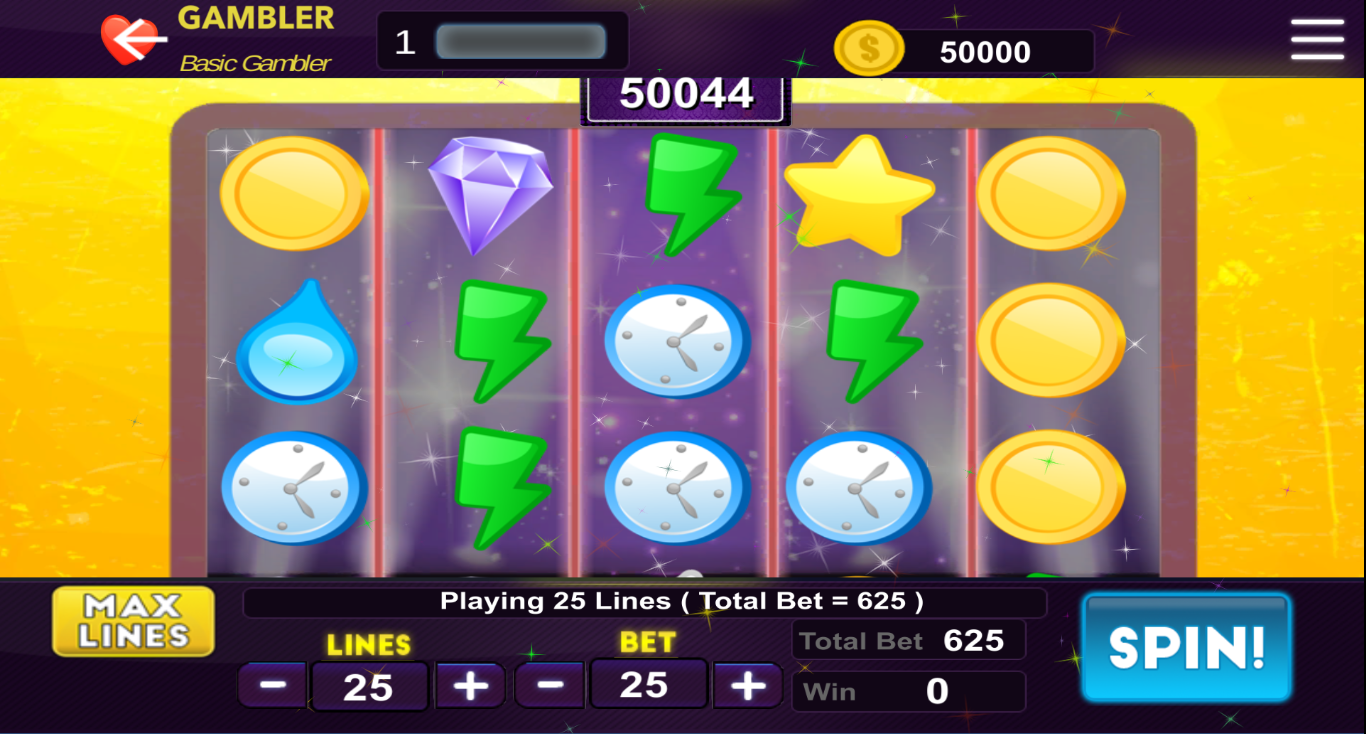Decrease the number of lines
Image resolution: width=1366 pixels, height=734 pixels.
click(273, 686)
